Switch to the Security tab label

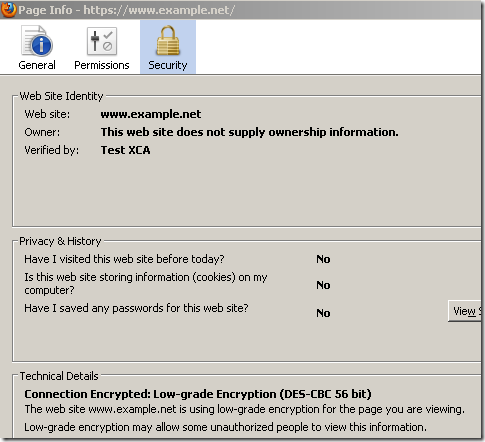click(168, 65)
